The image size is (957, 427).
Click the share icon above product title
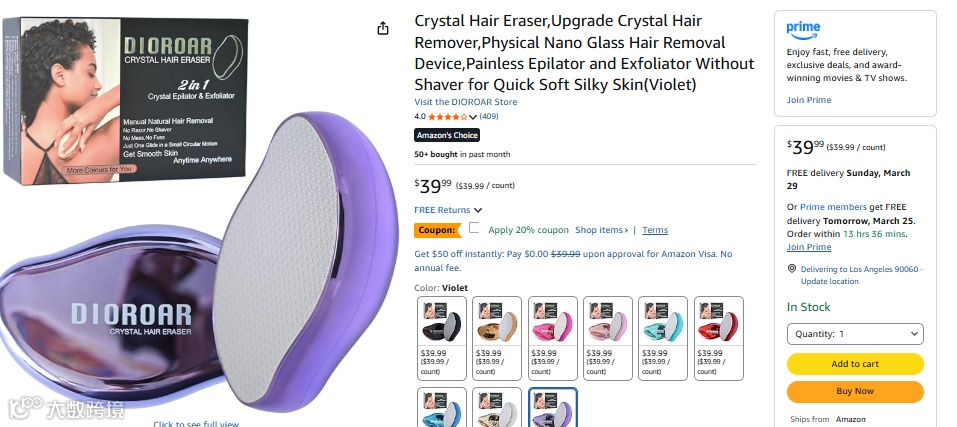click(383, 28)
